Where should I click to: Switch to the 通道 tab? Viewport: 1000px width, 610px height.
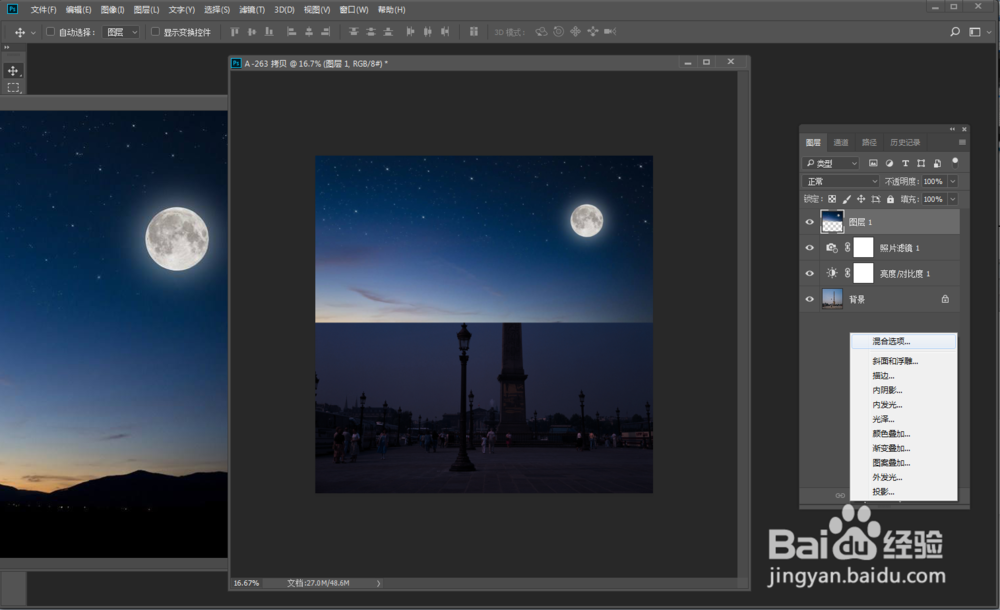click(841, 142)
